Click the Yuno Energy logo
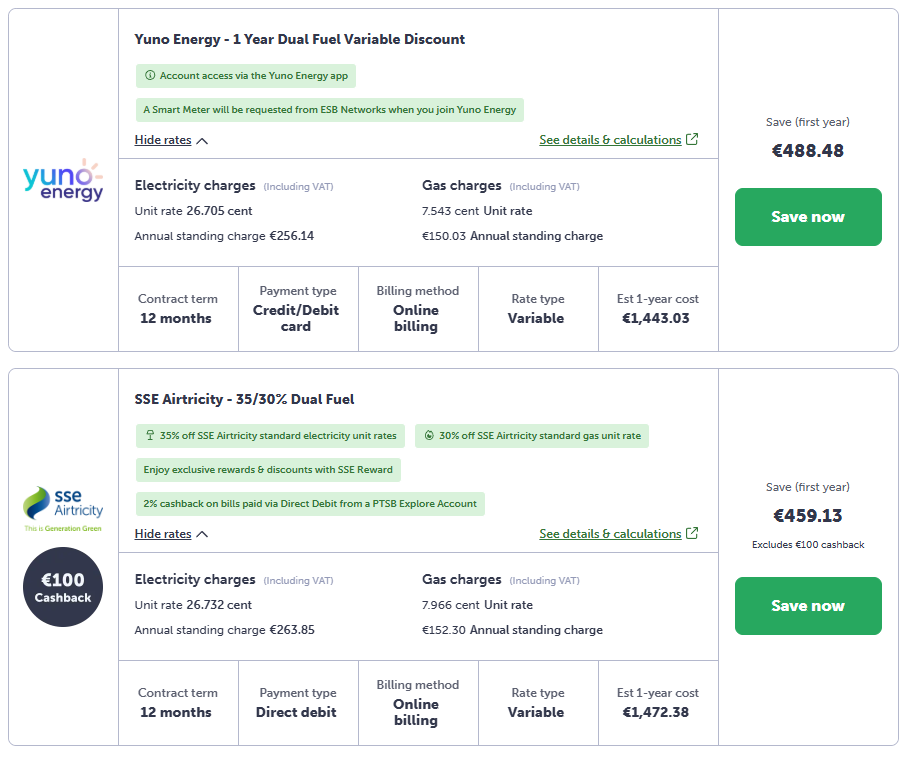The height and width of the screenshot is (762, 911). pyautogui.click(x=63, y=180)
